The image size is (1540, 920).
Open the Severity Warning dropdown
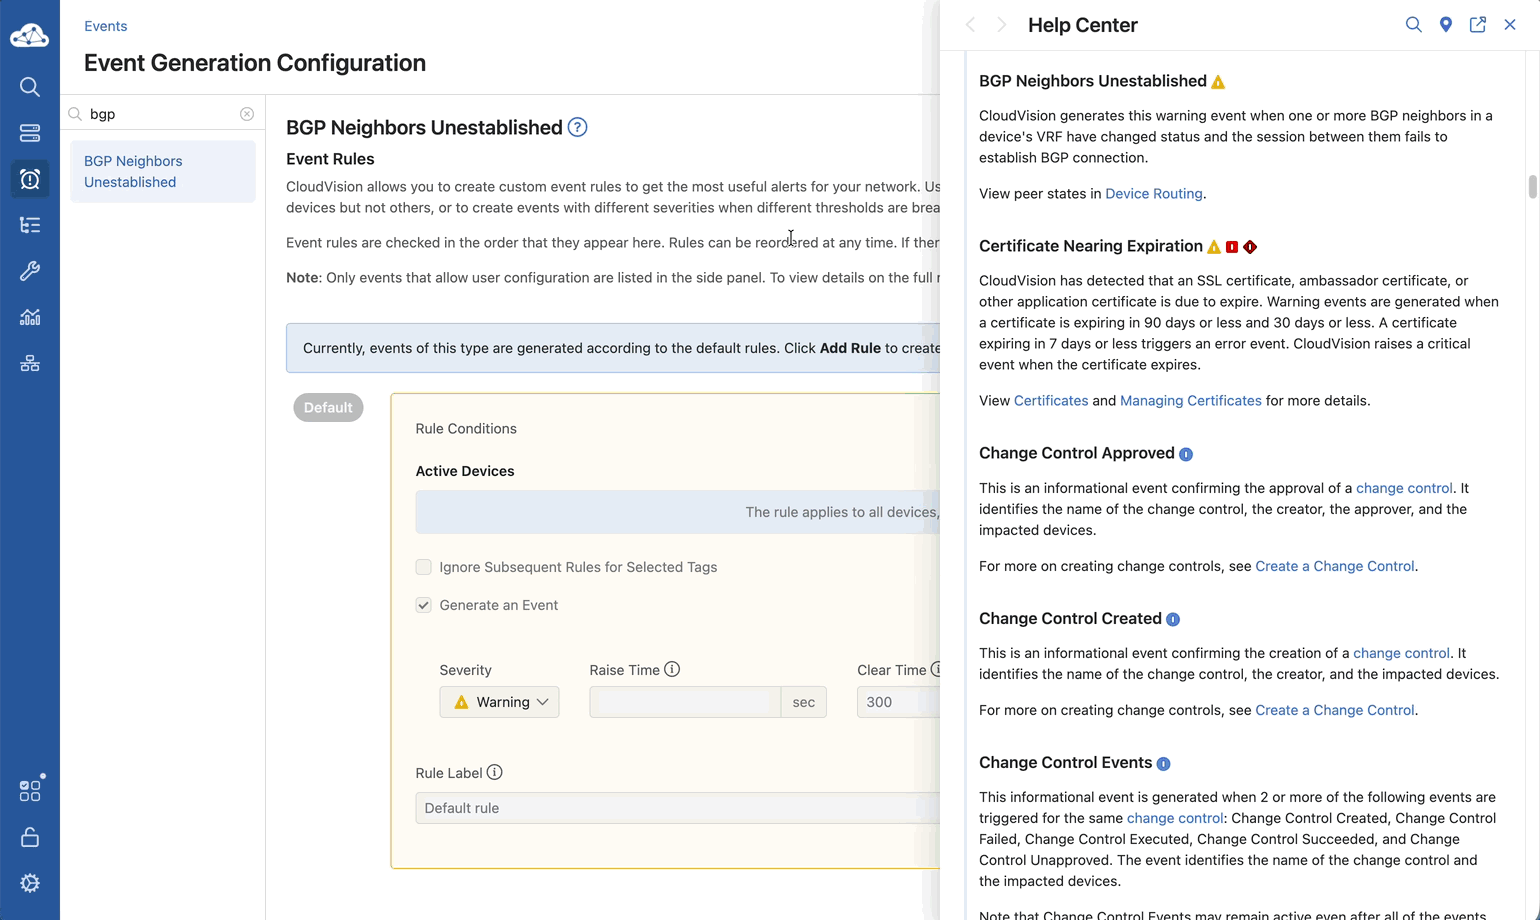(499, 702)
